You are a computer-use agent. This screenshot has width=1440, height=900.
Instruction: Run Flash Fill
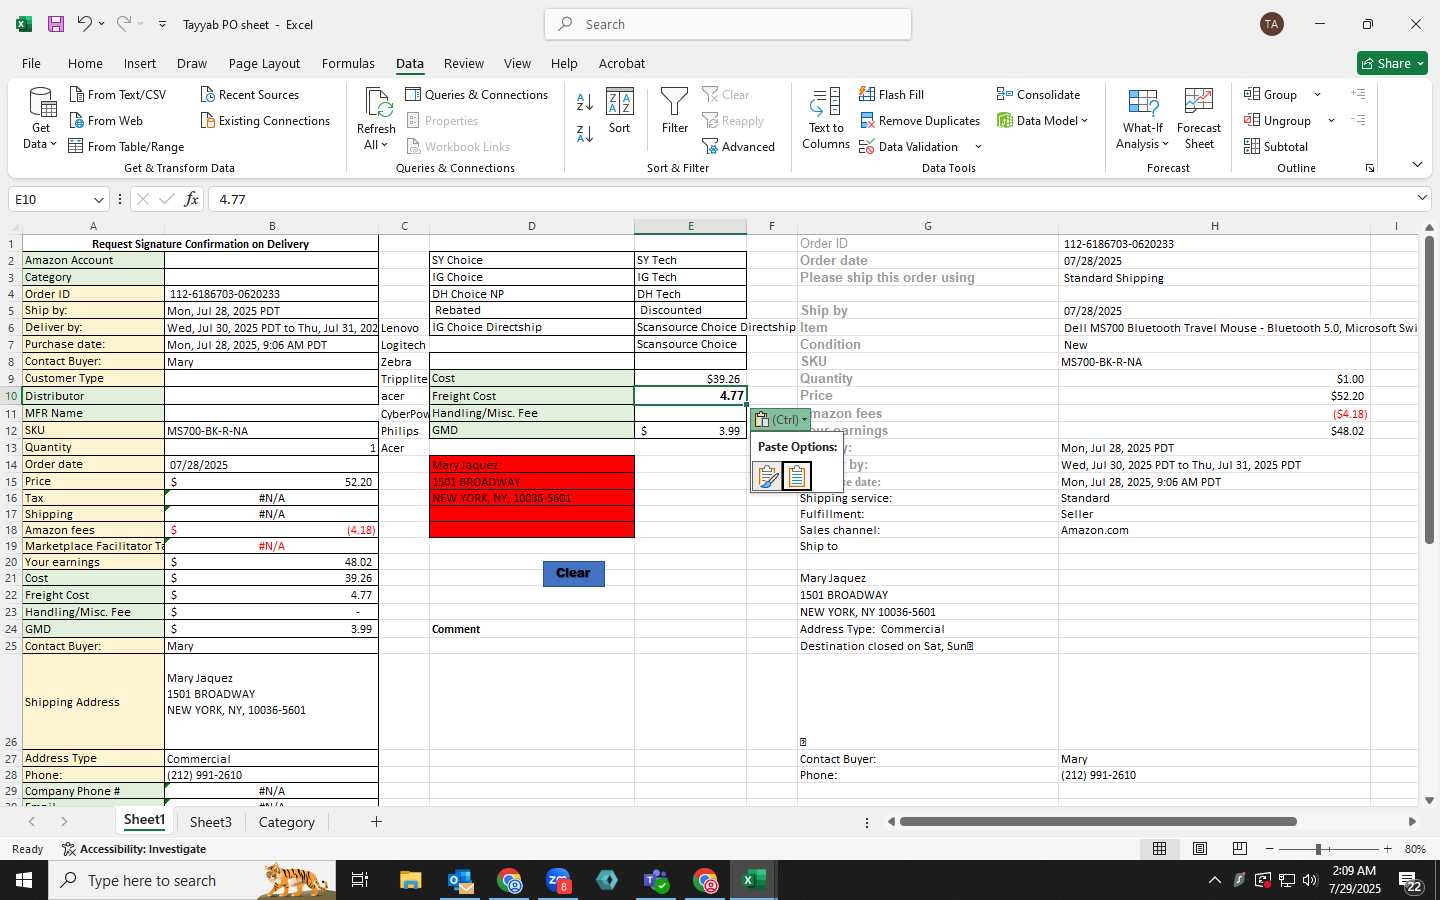pyautogui.click(x=891, y=94)
